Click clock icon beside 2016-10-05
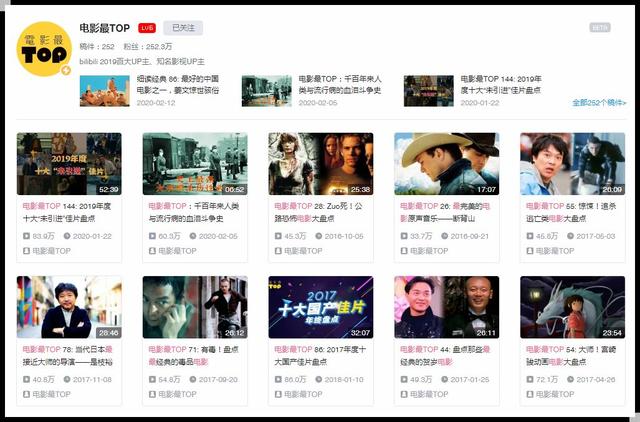Image resolution: width=640 pixels, height=422 pixels. 319,236
